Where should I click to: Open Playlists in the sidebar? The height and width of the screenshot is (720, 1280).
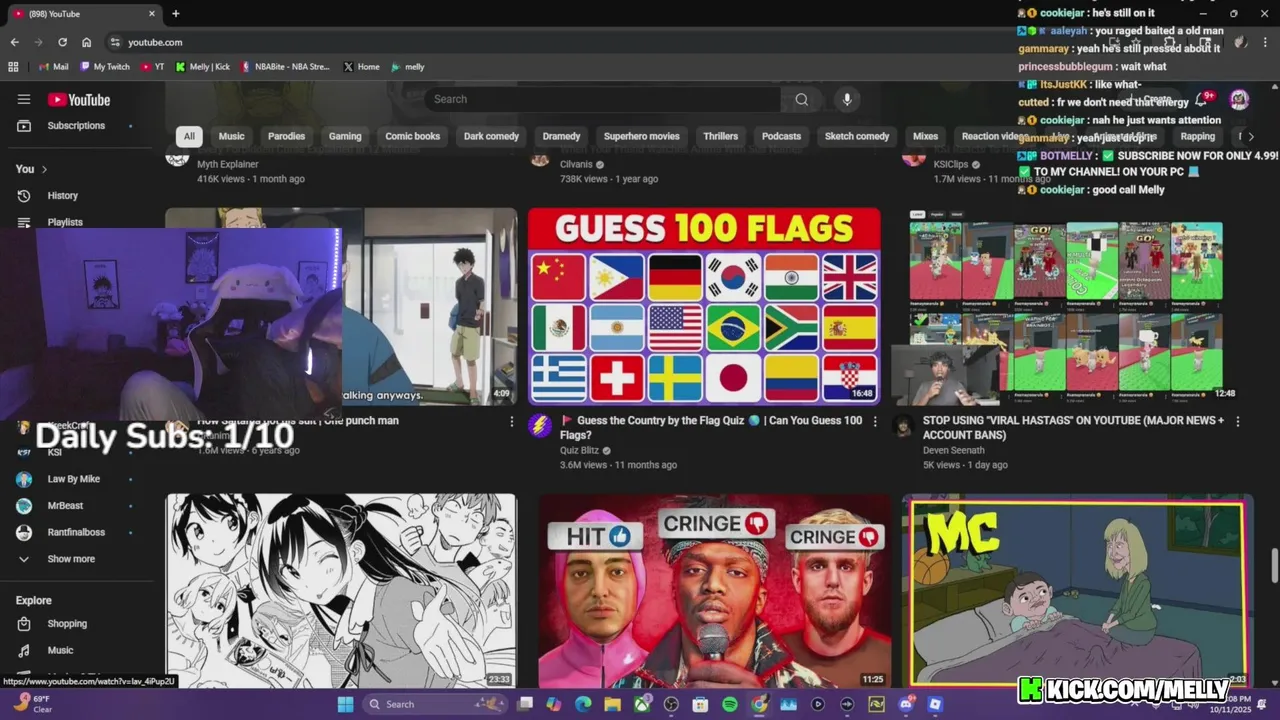65,222
